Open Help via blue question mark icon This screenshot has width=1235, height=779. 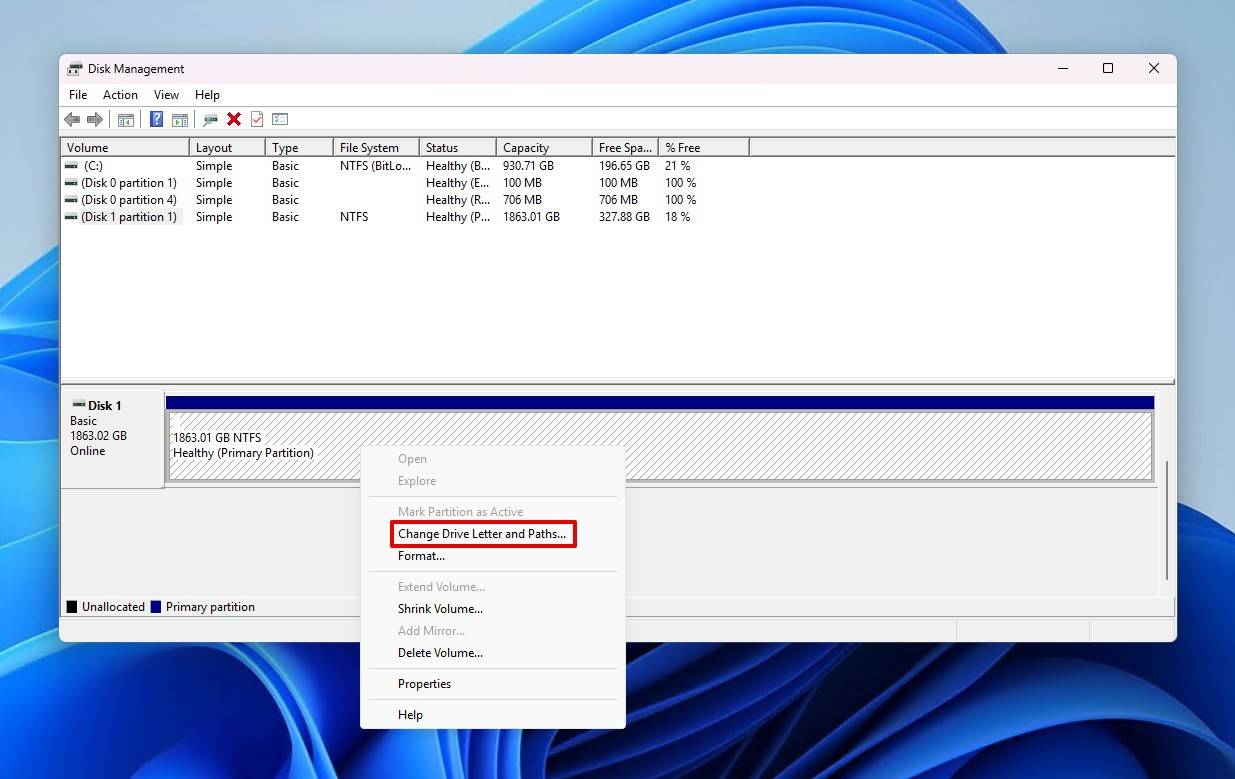coord(156,120)
